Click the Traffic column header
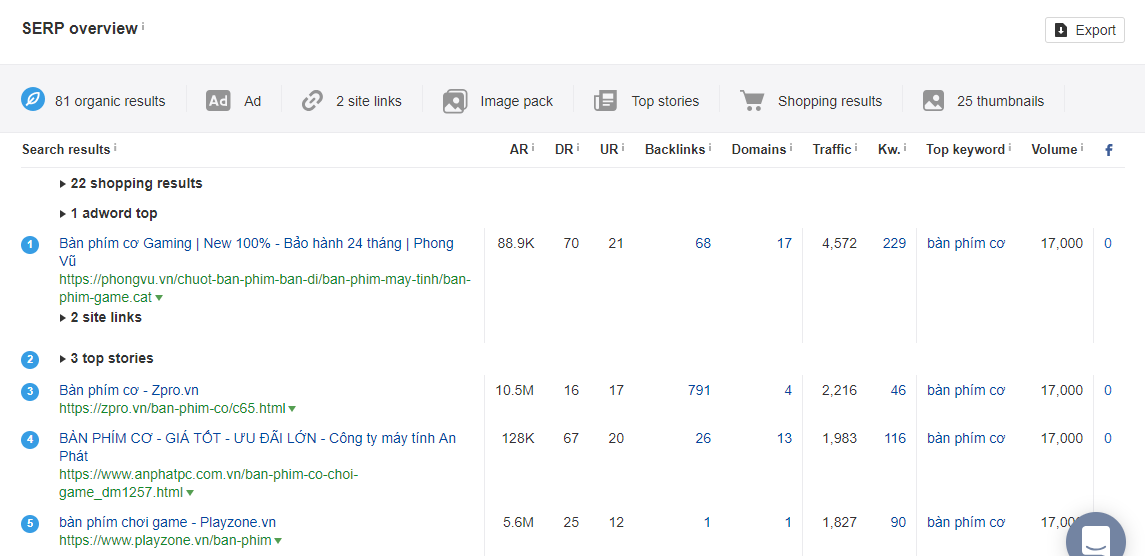 tap(832, 149)
